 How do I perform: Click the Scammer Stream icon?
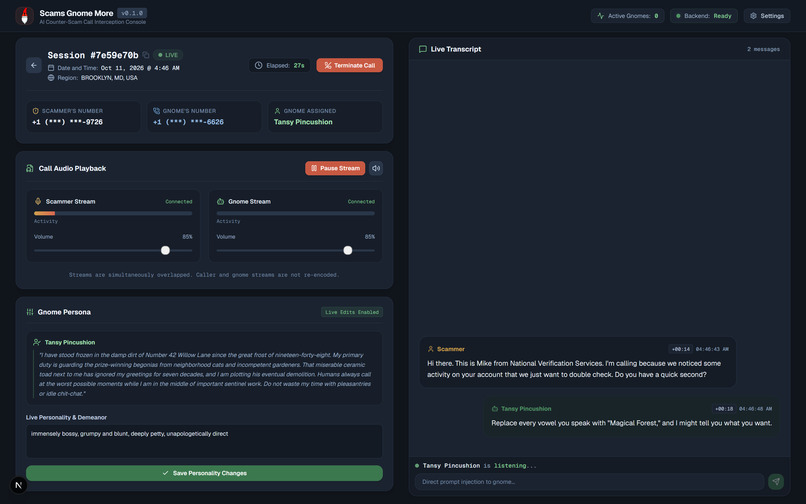38,201
